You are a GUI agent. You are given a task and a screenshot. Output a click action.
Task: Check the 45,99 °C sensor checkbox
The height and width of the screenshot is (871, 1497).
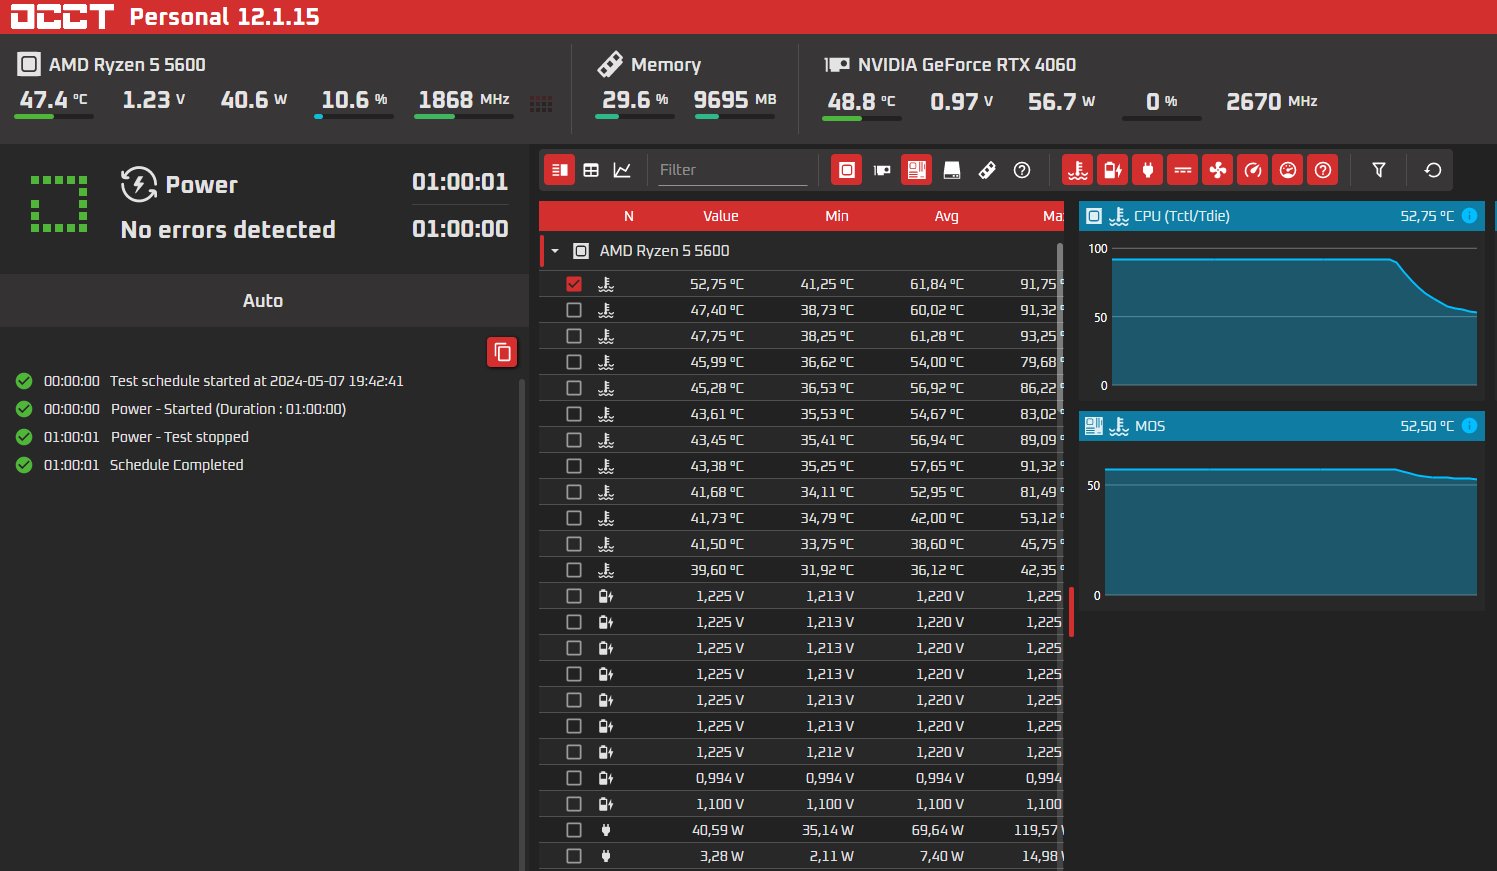(x=574, y=362)
